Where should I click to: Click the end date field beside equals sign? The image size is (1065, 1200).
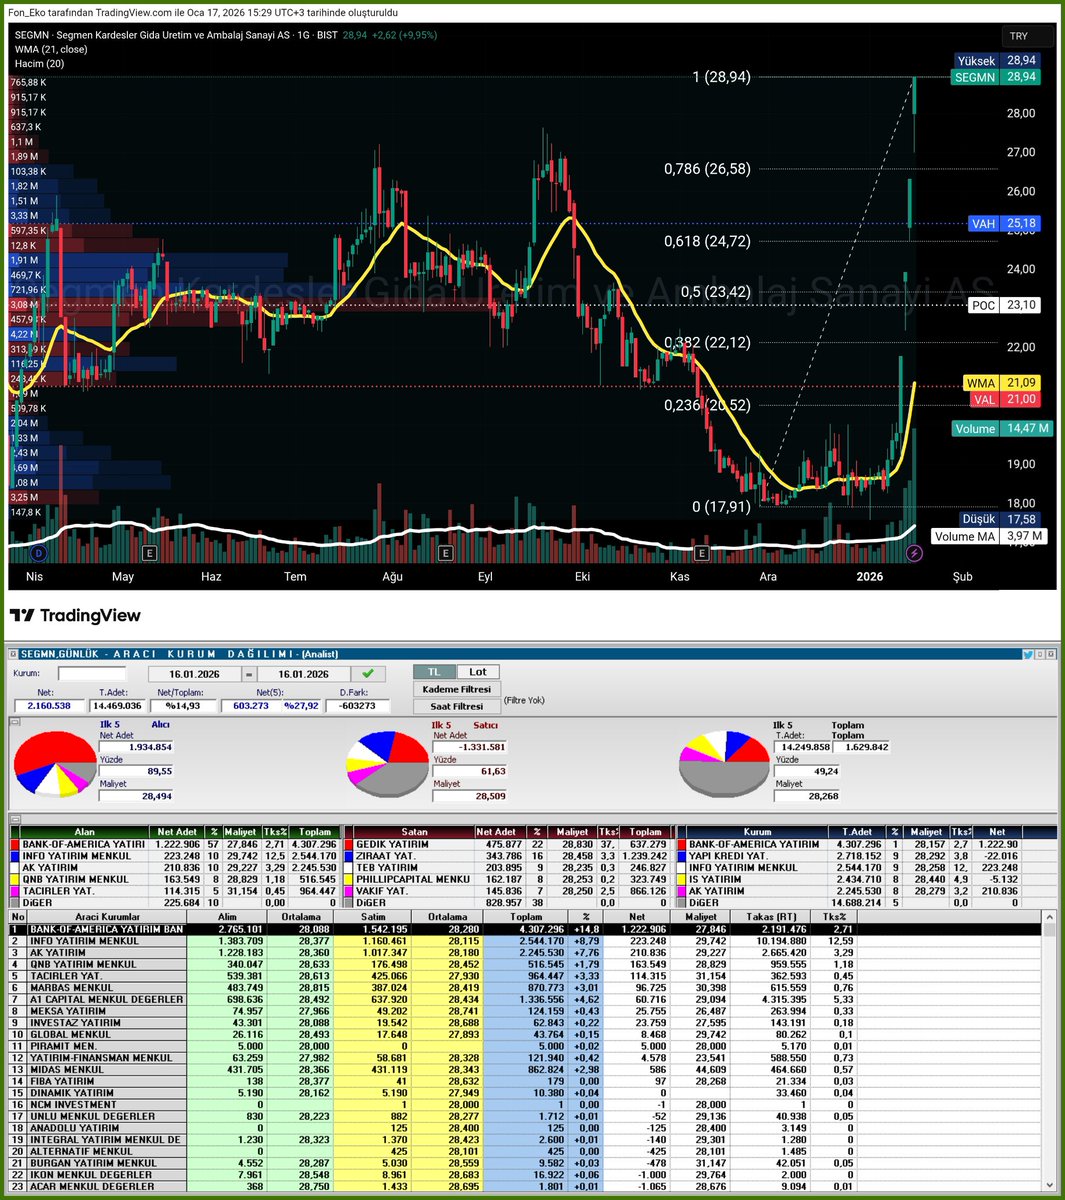tap(304, 674)
